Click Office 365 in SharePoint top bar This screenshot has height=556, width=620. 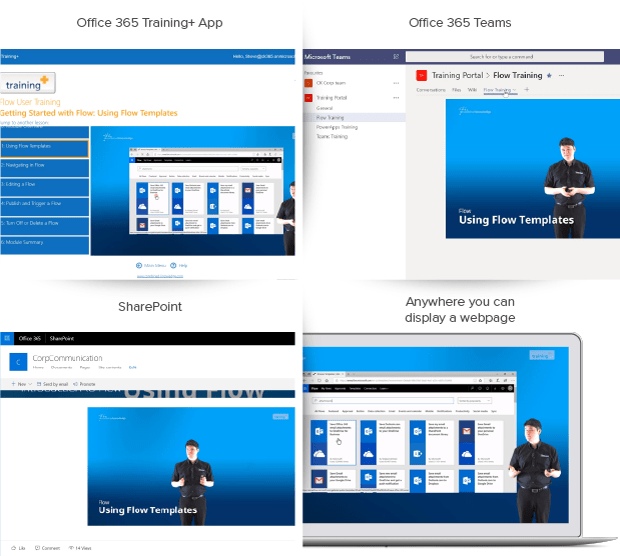tap(30, 339)
